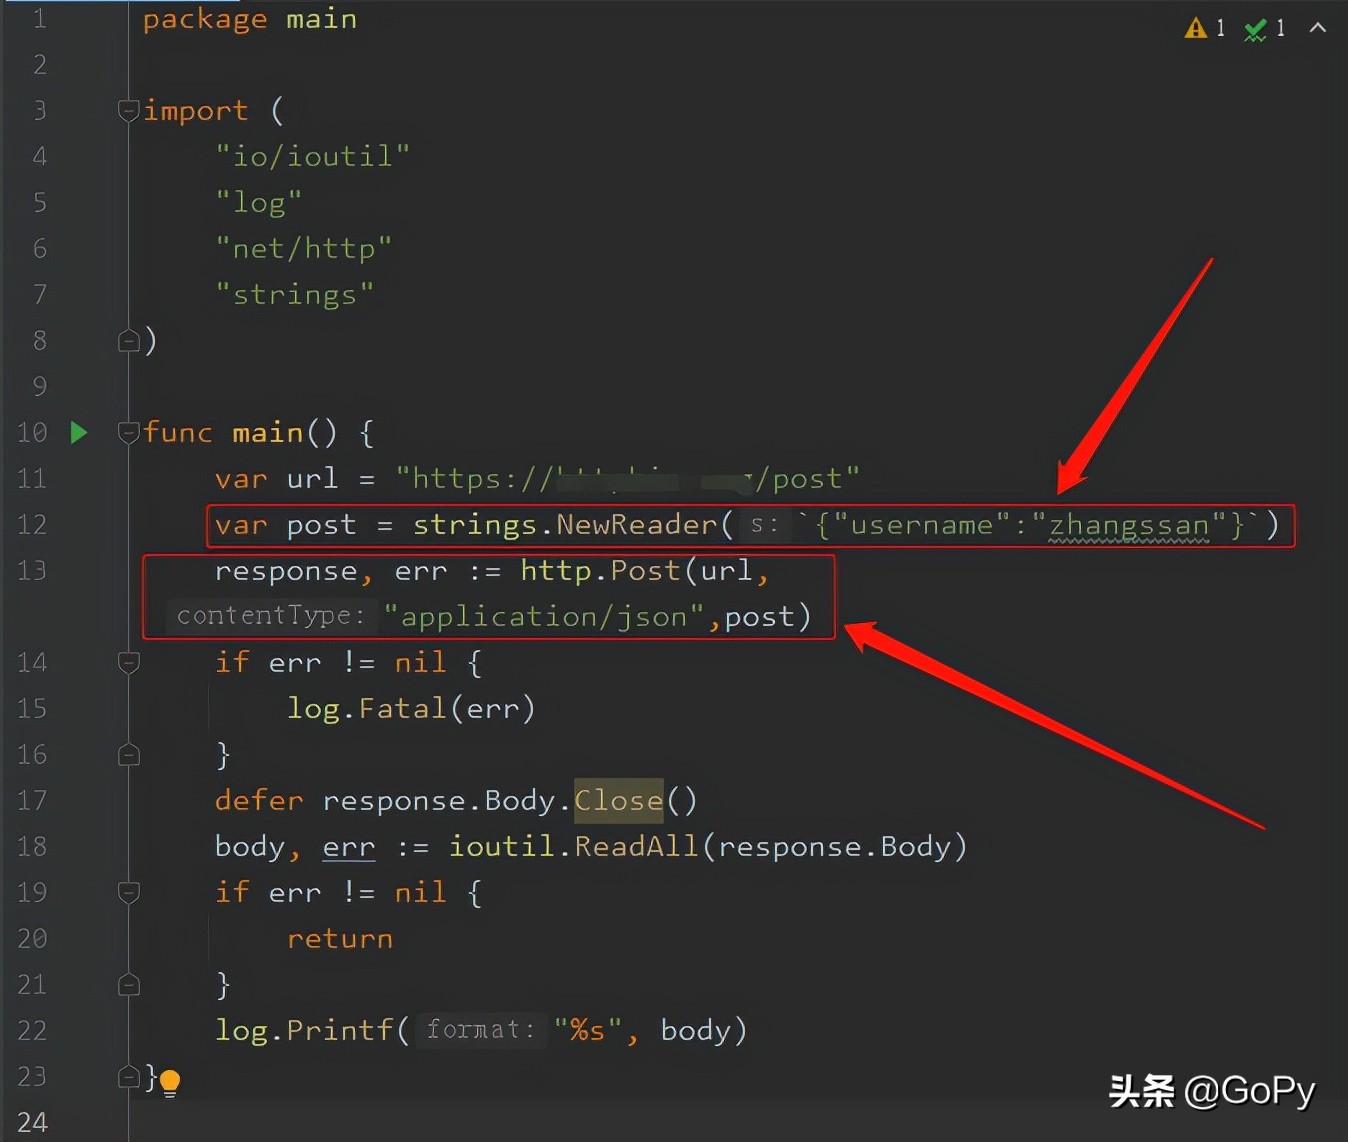The width and height of the screenshot is (1348, 1142).
Task: Fold closing brace marker on line 21
Action: point(128,984)
